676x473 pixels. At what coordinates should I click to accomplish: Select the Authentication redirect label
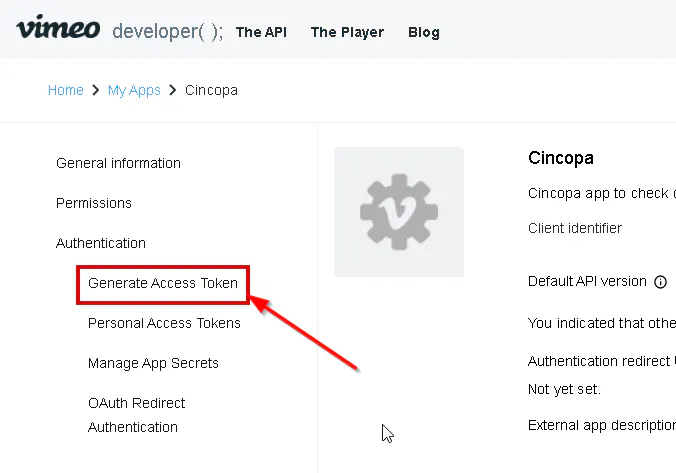(x=602, y=361)
